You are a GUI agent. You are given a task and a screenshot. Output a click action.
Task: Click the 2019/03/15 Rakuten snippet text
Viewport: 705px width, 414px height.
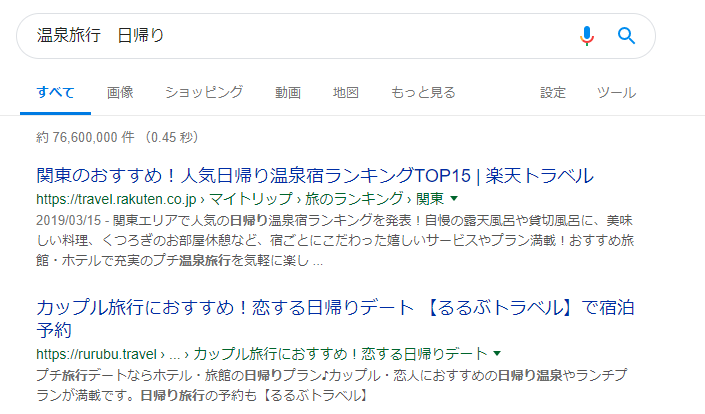point(335,240)
